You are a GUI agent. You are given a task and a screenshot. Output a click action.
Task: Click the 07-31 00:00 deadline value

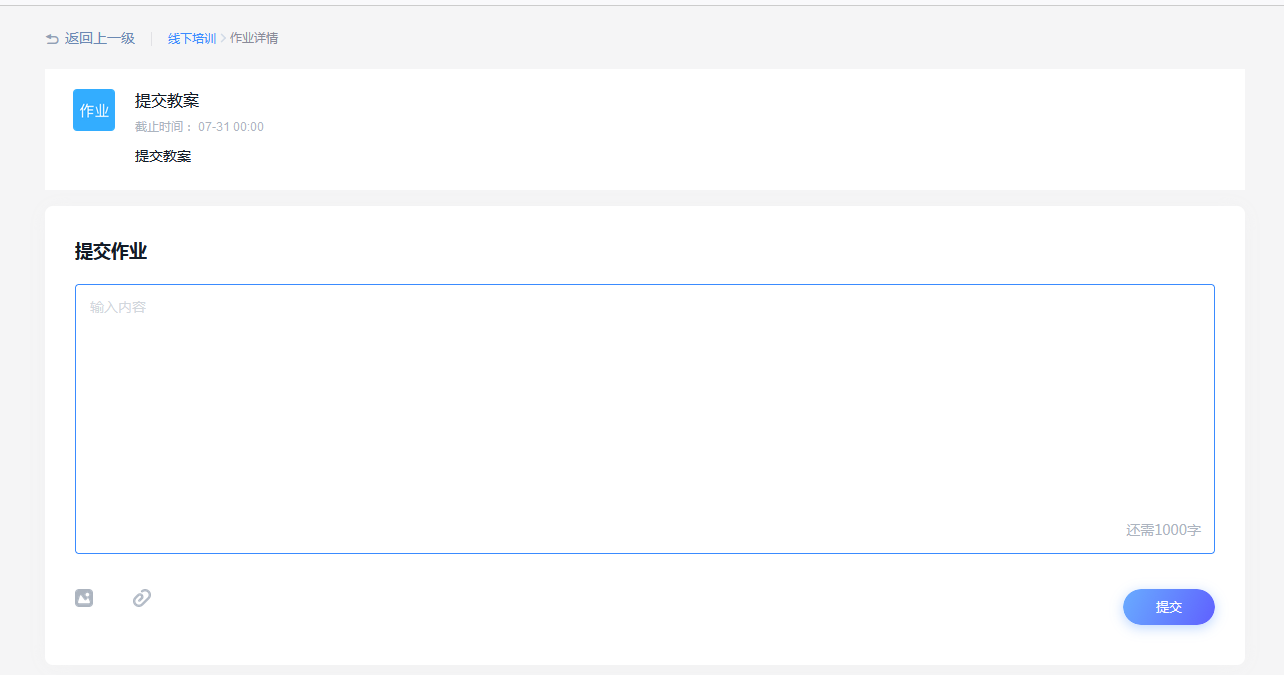pos(231,127)
